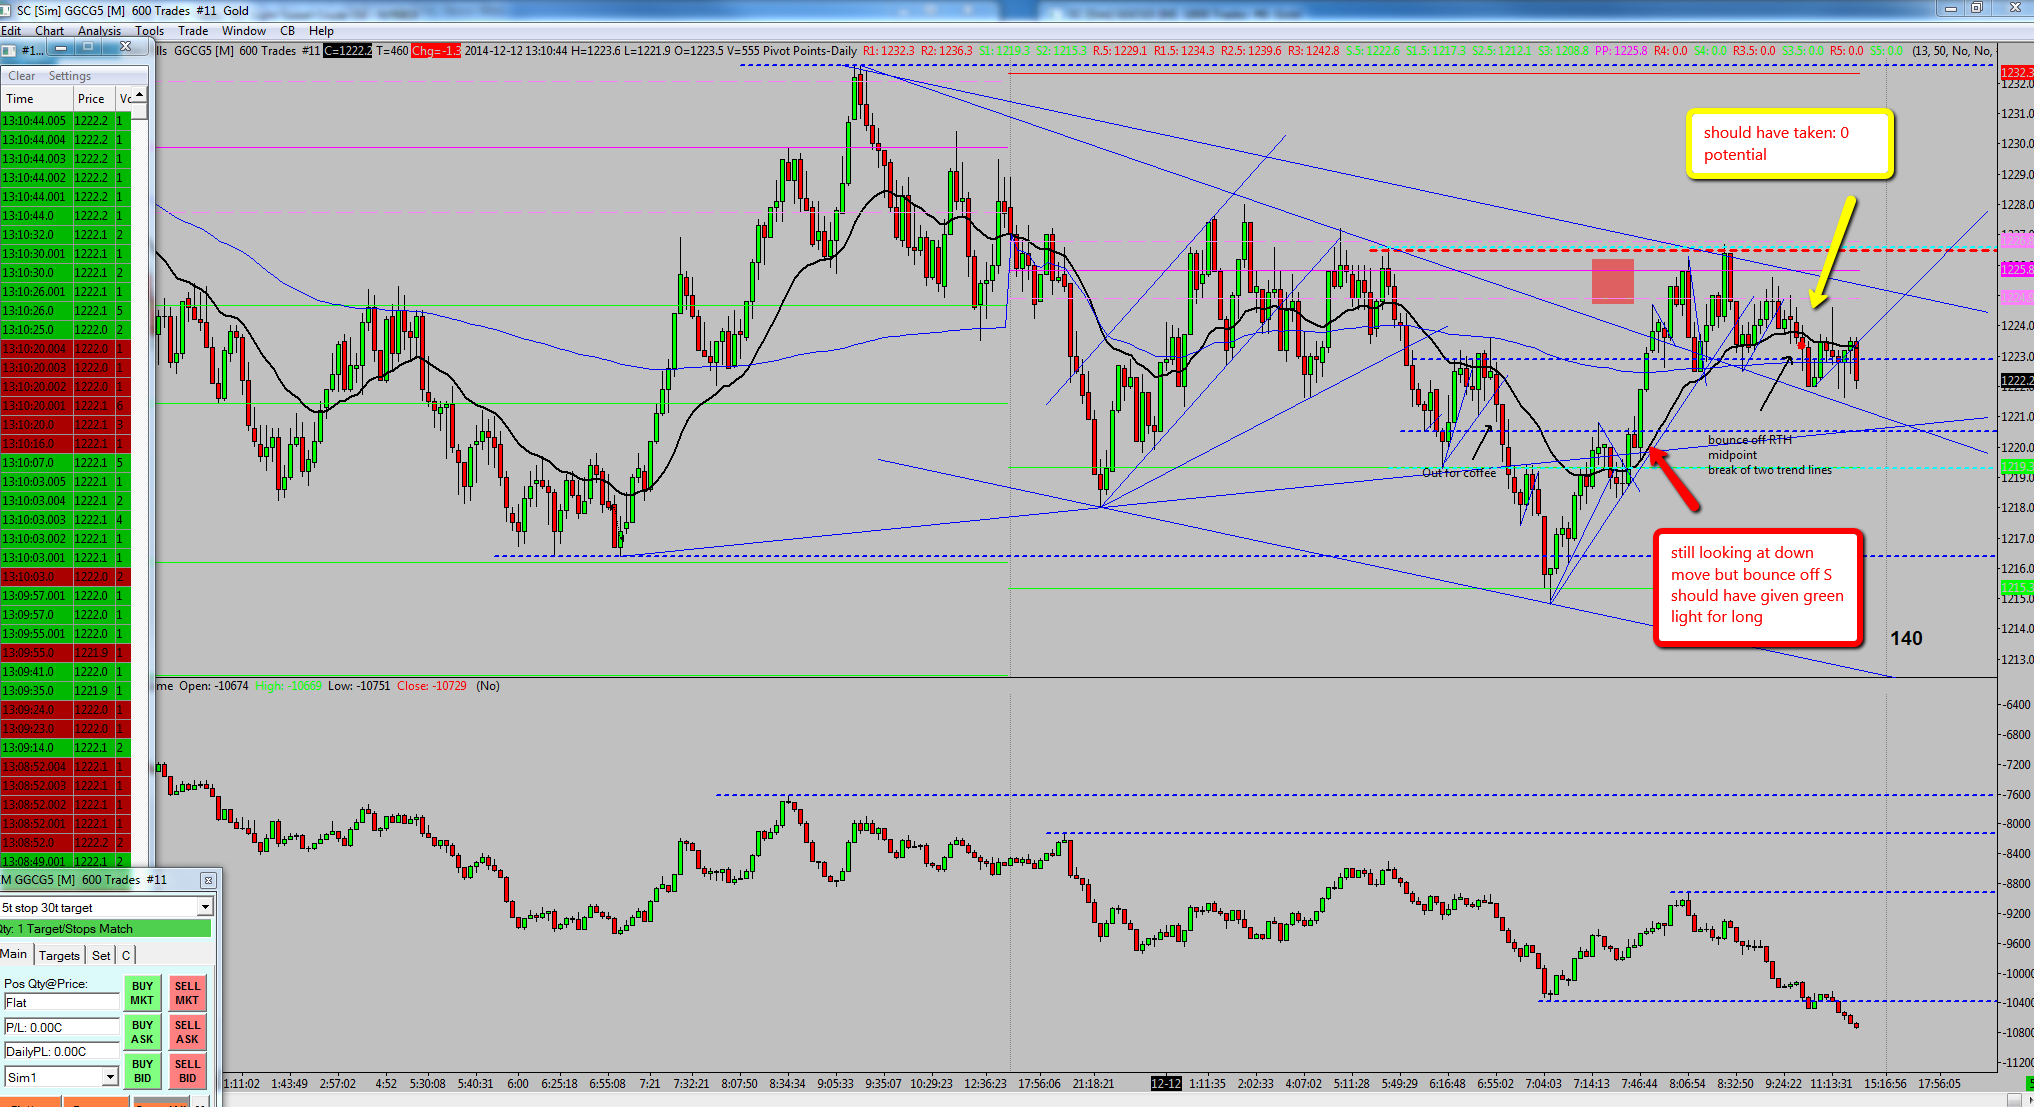
Task: Expand the Sim1 account dropdown
Action: coord(110,1077)
